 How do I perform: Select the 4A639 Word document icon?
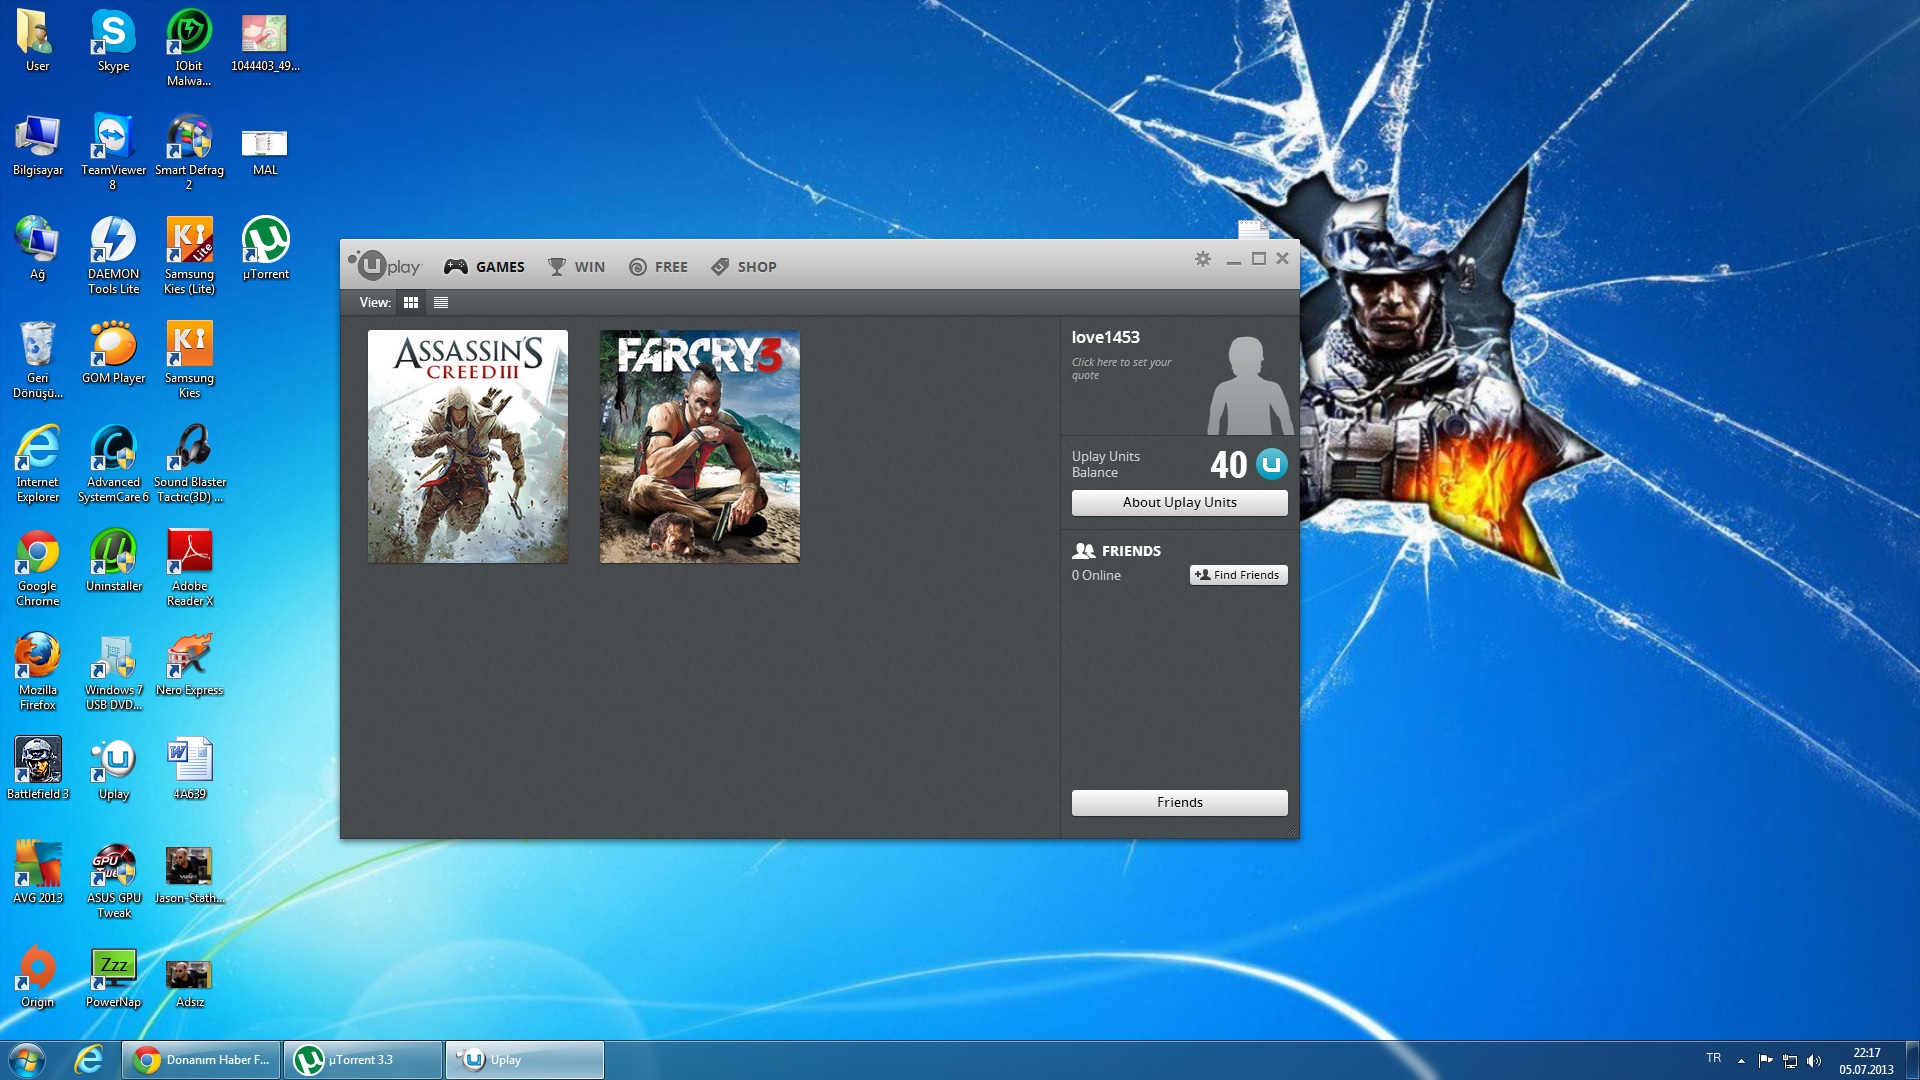point(189,770)
